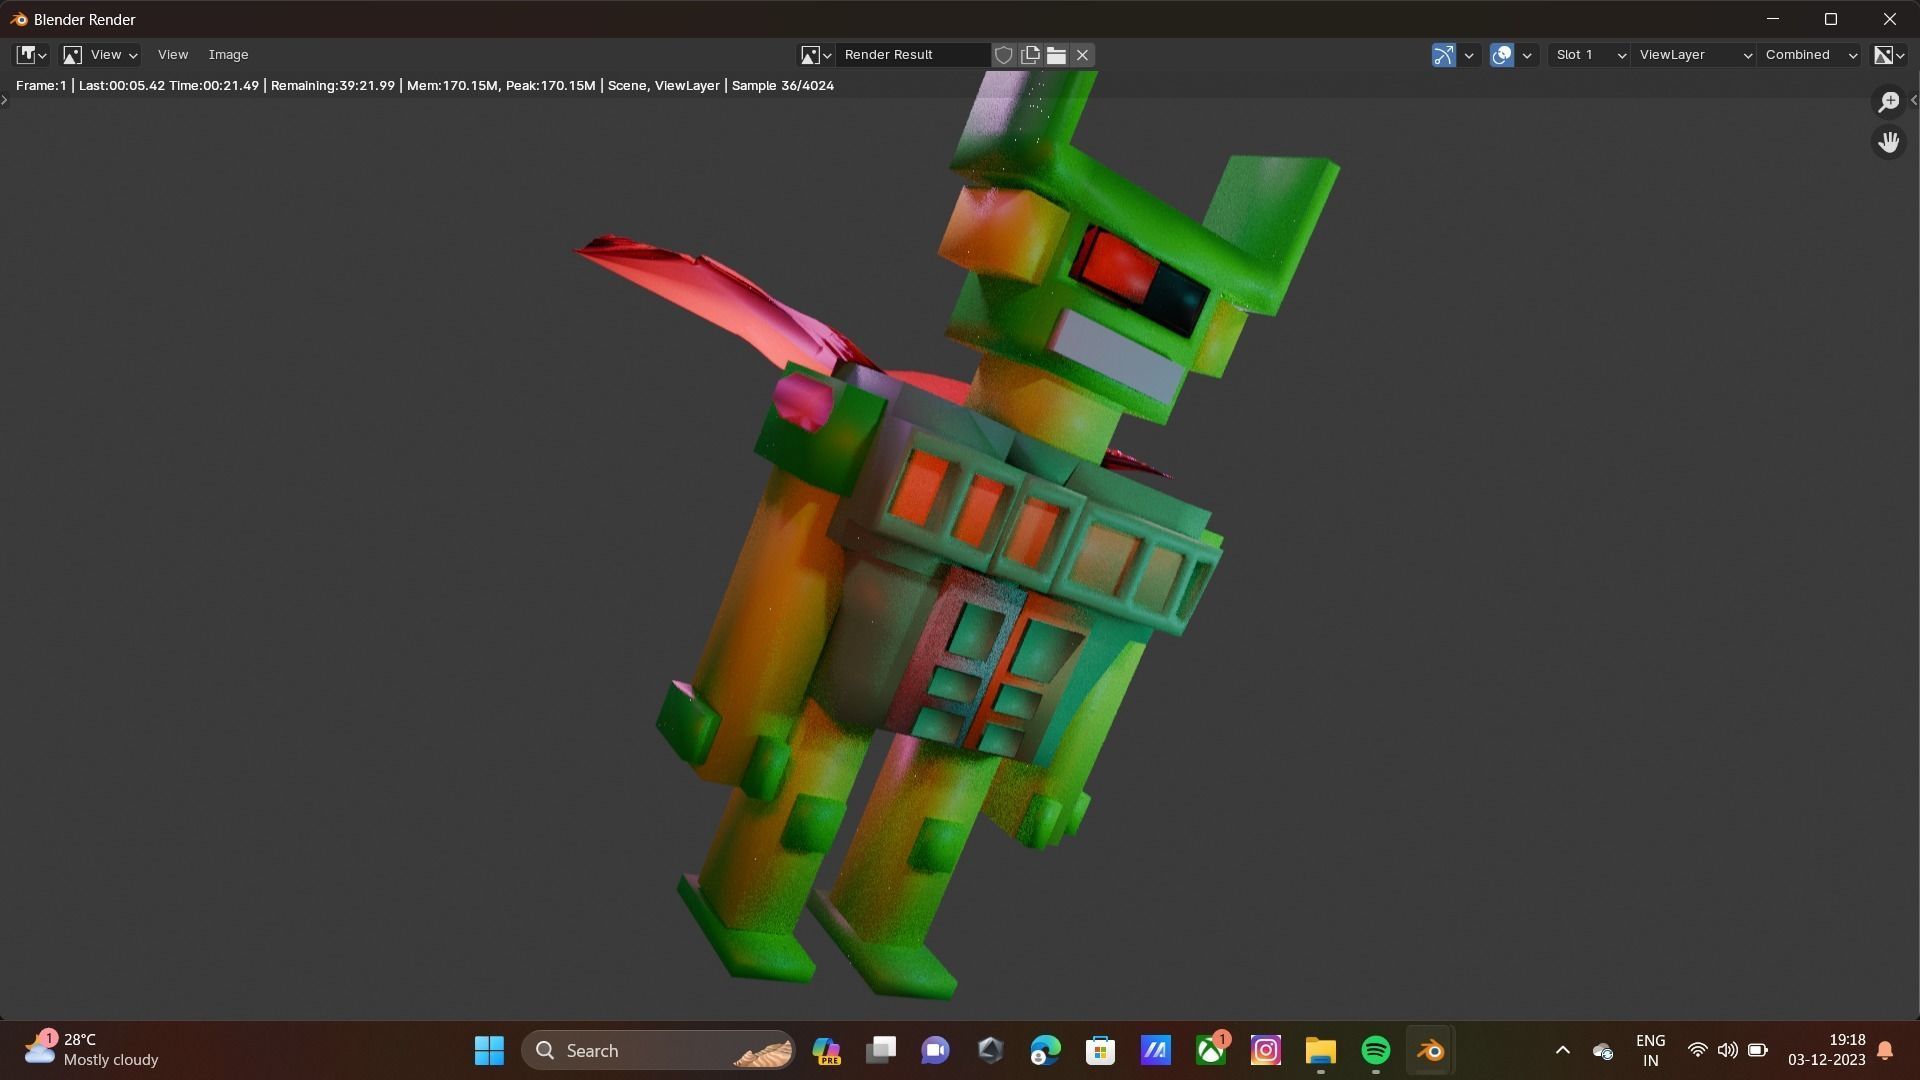
Task: Open Copilot preview from taskbar
Action: point(826,1050)
